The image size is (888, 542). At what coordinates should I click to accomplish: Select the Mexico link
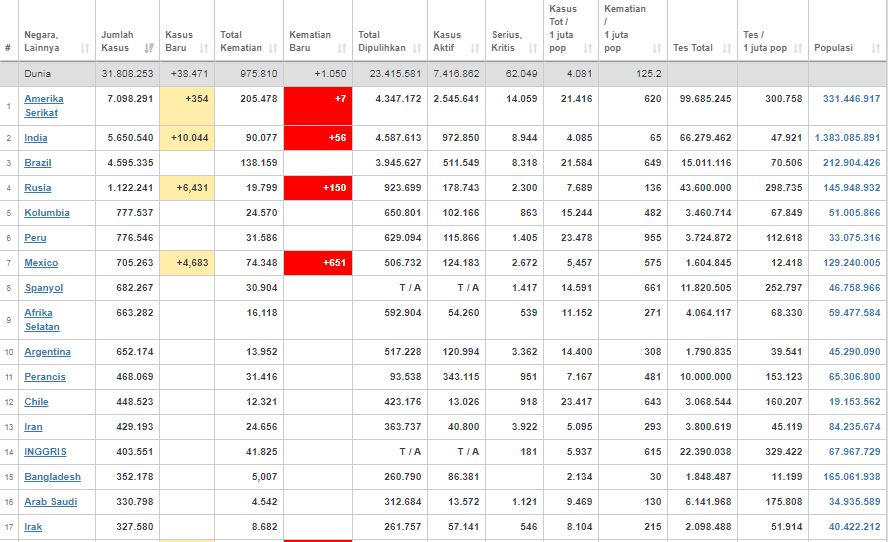coord(41,262)
